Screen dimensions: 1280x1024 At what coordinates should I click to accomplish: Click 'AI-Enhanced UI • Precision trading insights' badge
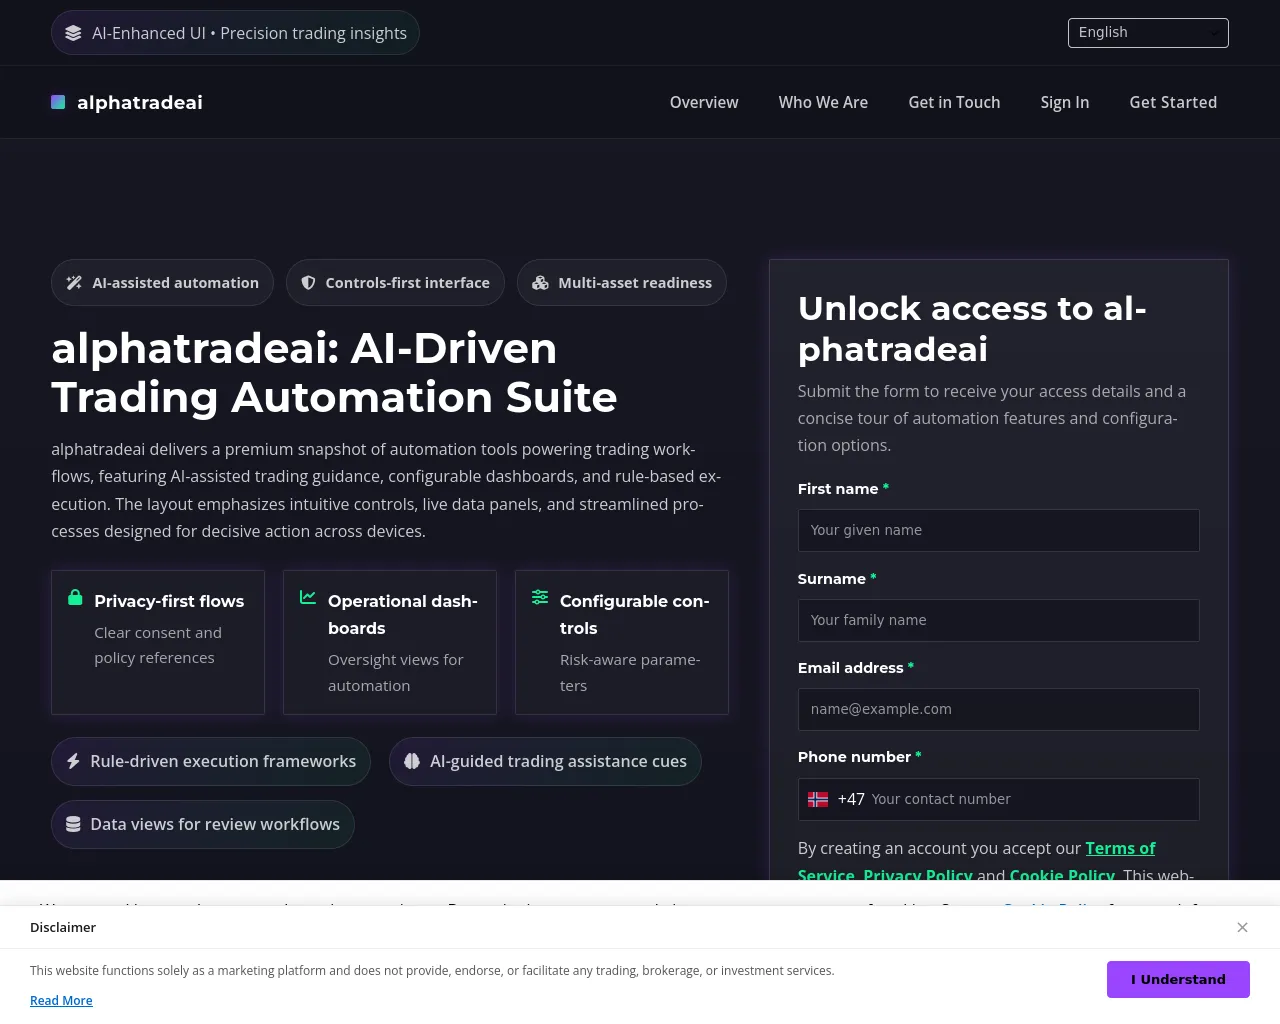click(235, 33)
